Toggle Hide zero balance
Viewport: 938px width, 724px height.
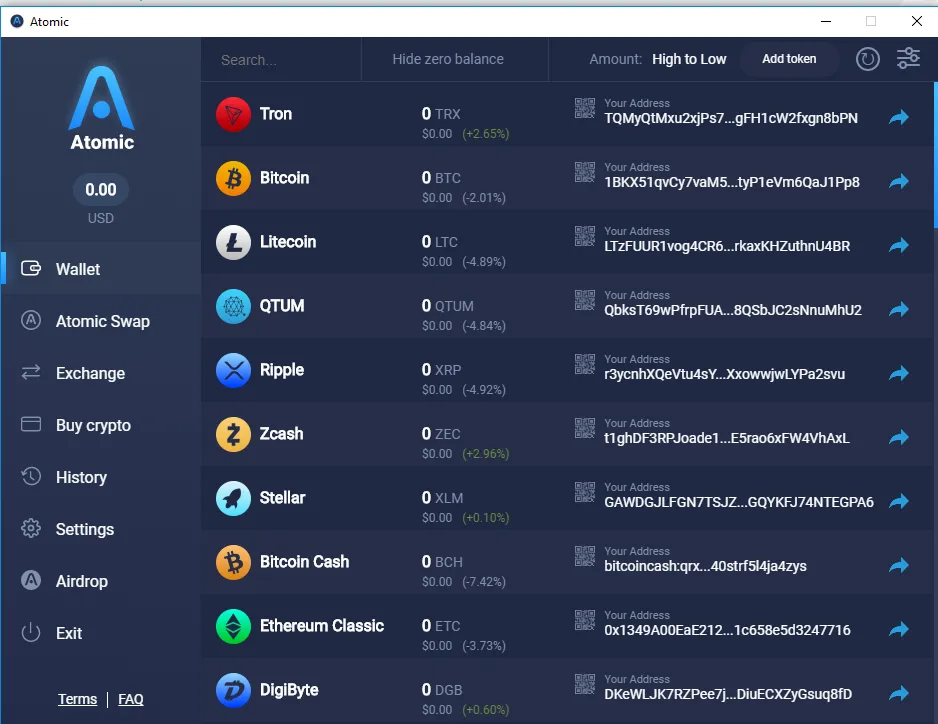pos(448,59)
